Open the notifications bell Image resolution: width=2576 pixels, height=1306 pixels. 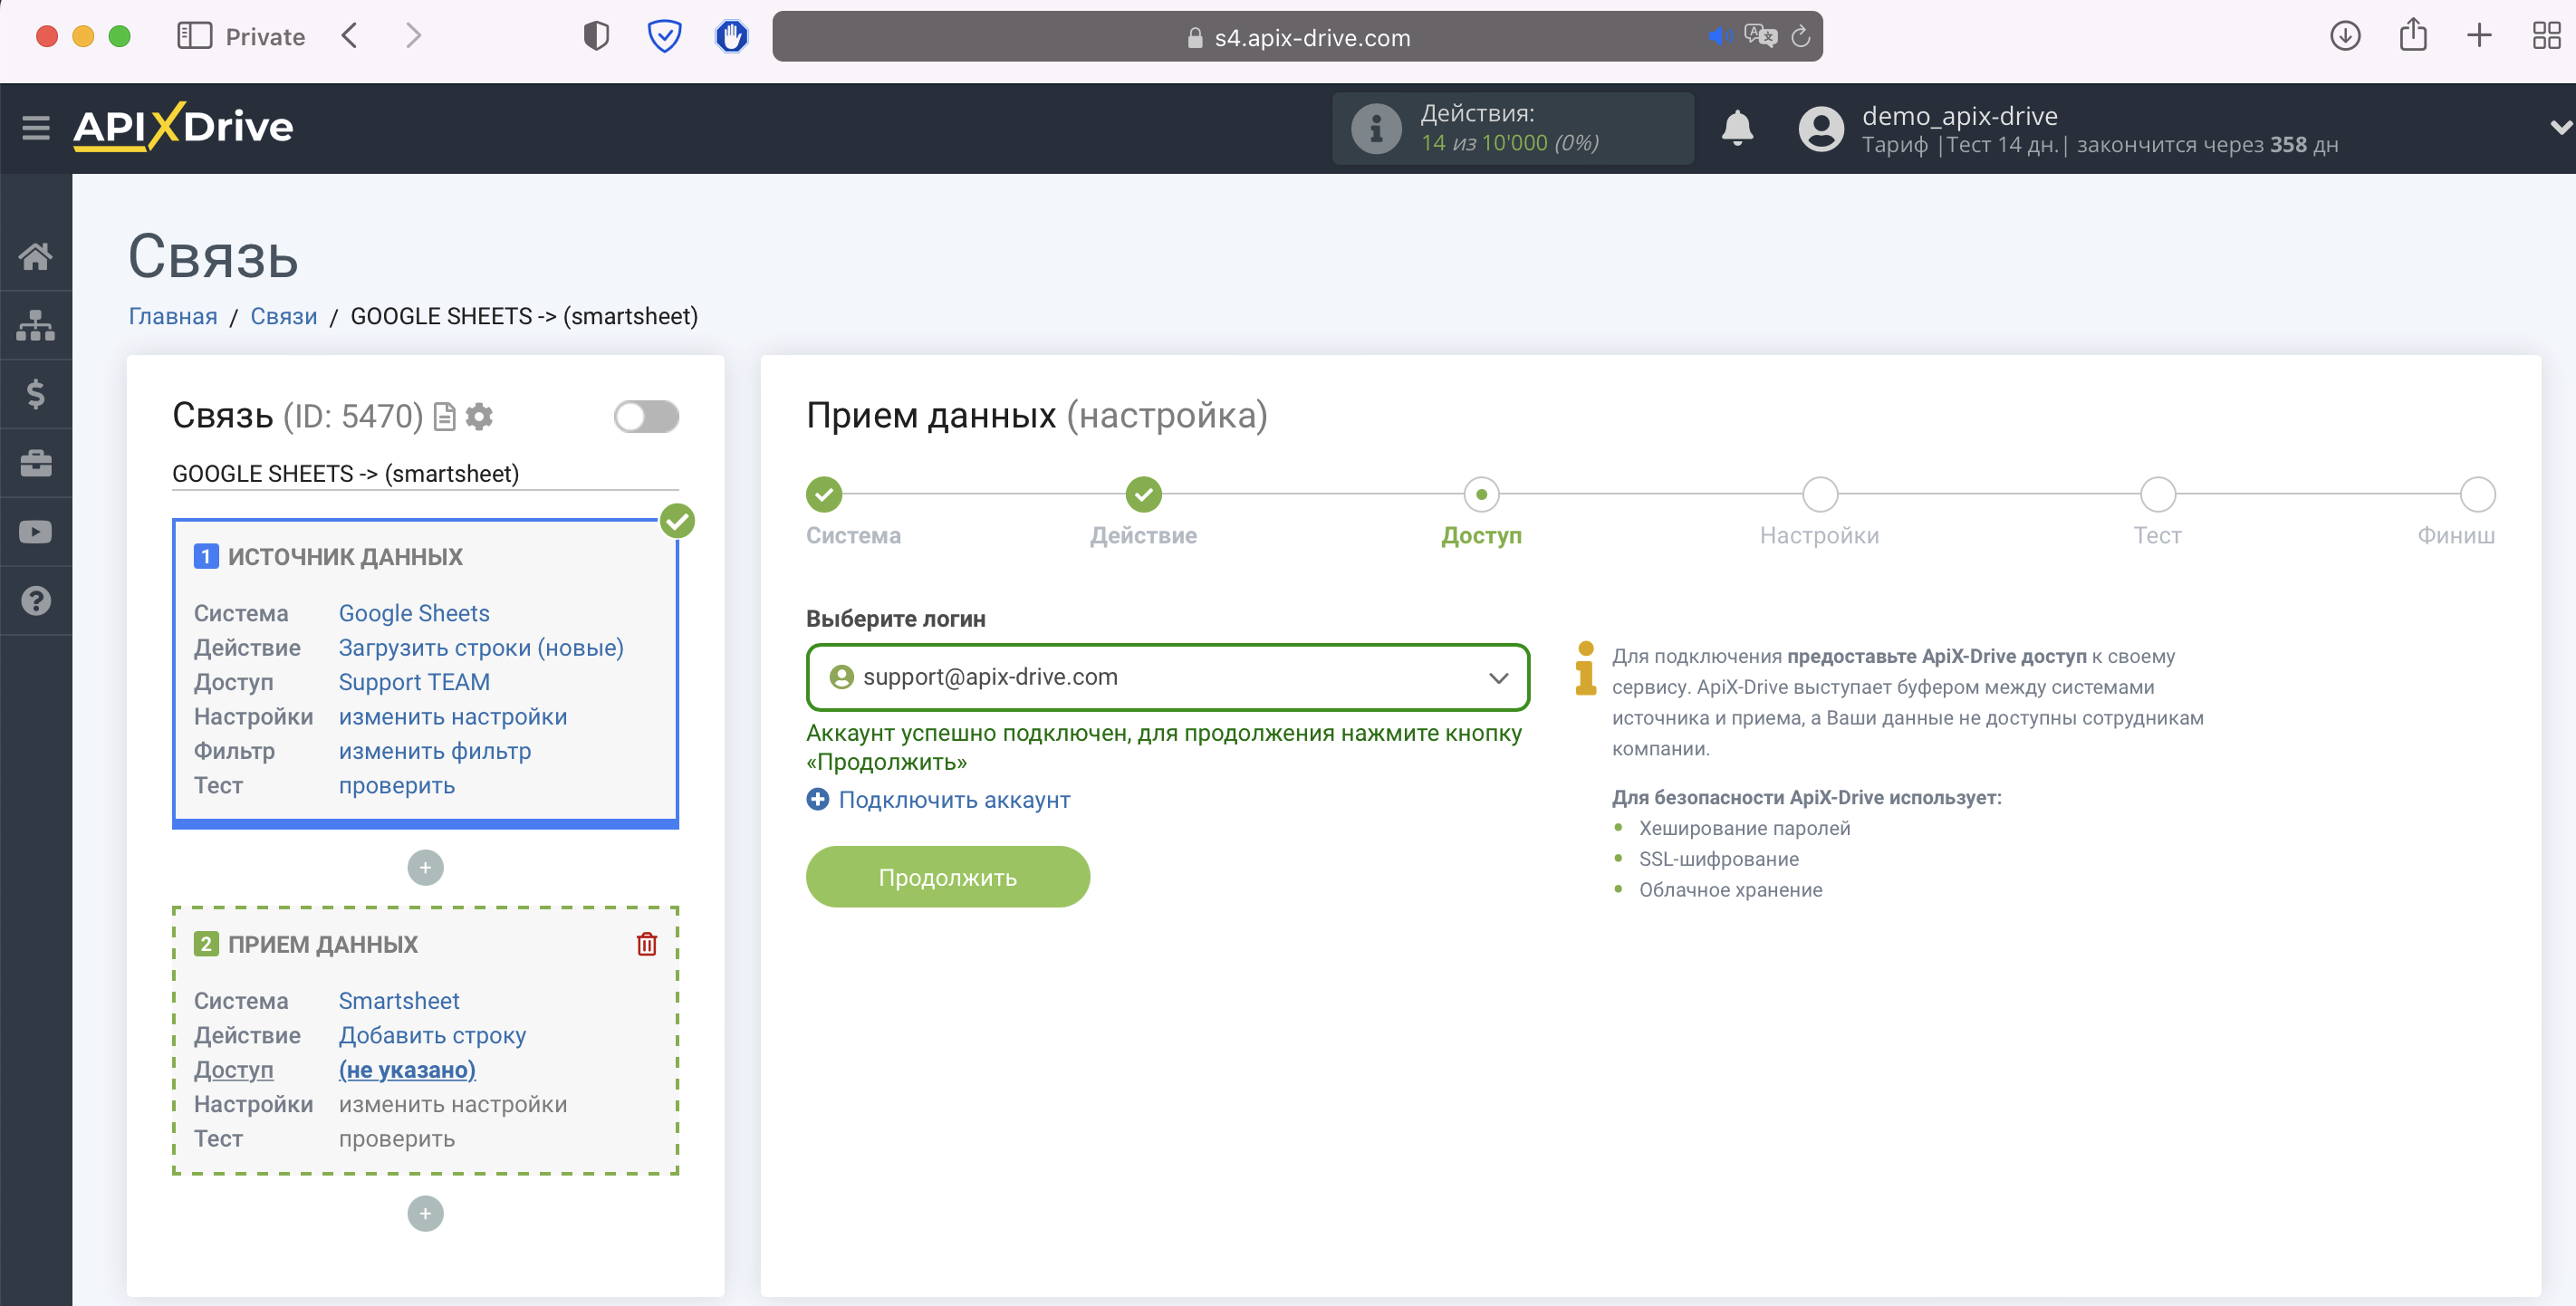coord(1737,128)
